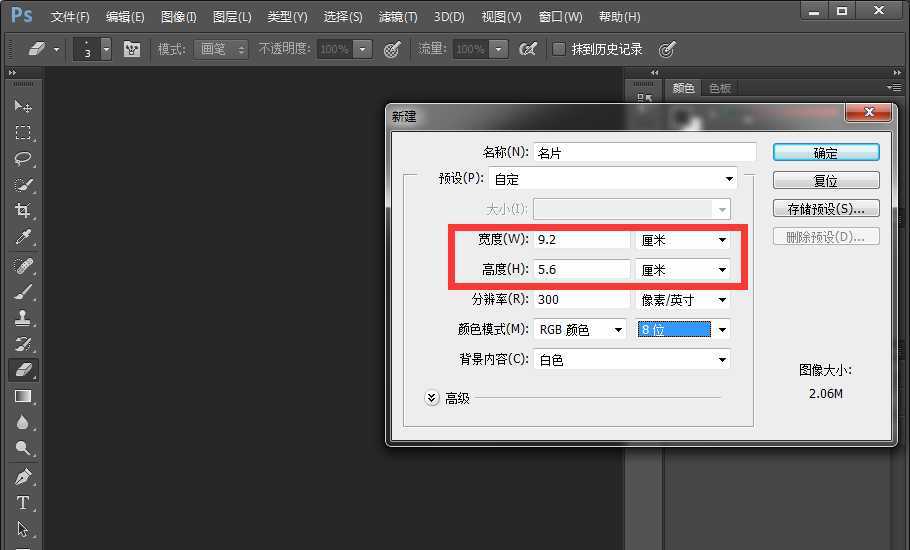Switch to the Swatches tab
Viewport: 910px width, 550px height.
click(720, 88)
